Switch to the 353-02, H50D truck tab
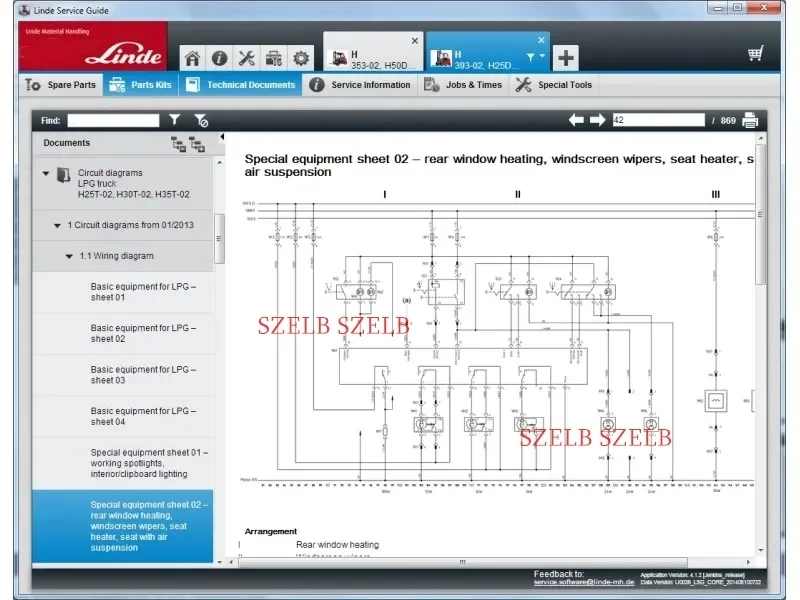The image size is (800, 600). coord(374,52)
